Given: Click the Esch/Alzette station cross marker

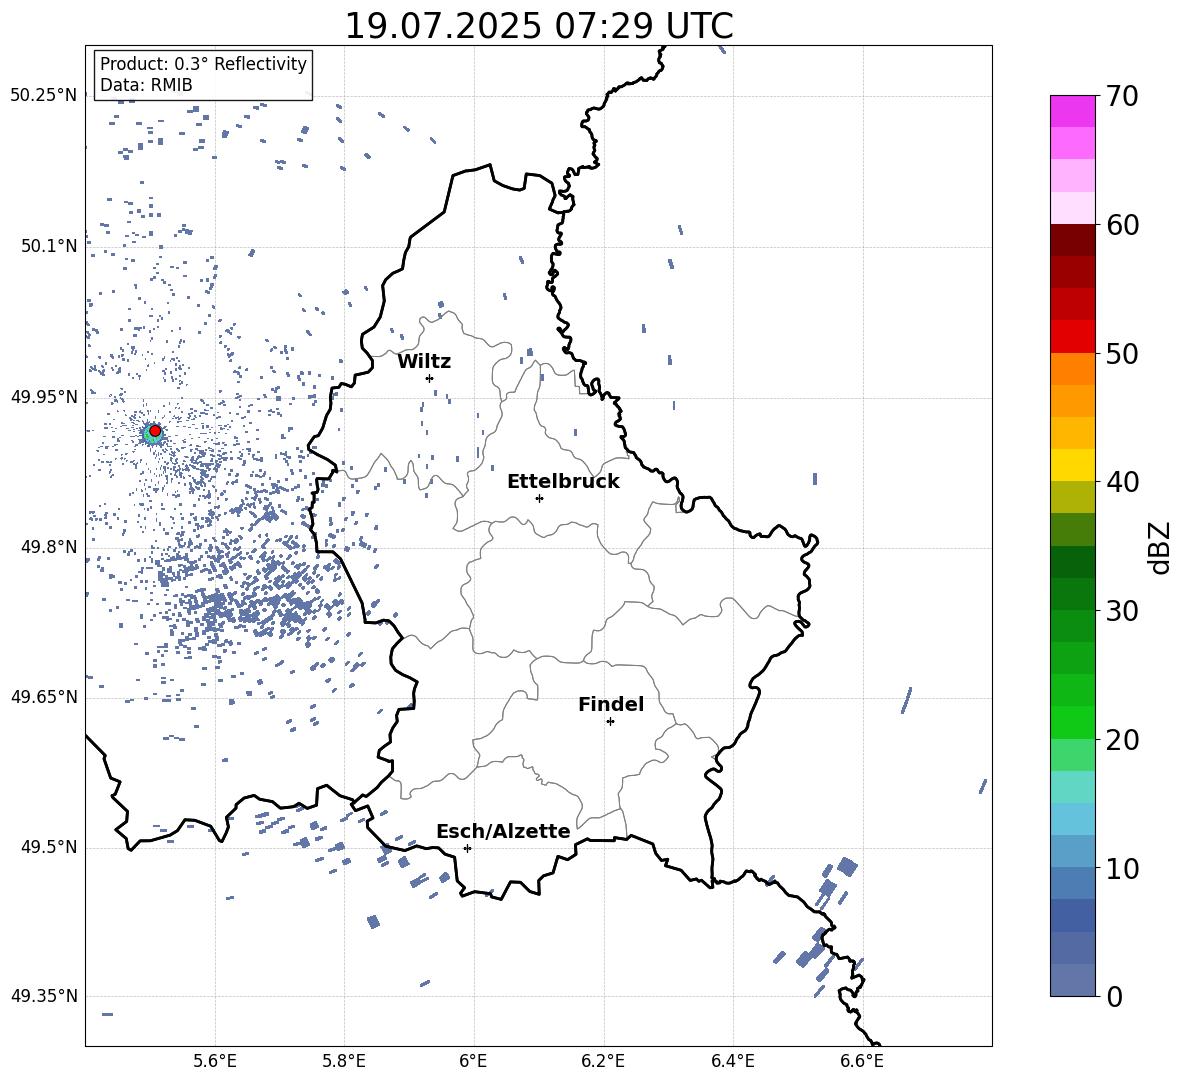Looking at the screenshot, I should (x=467, y=848).
